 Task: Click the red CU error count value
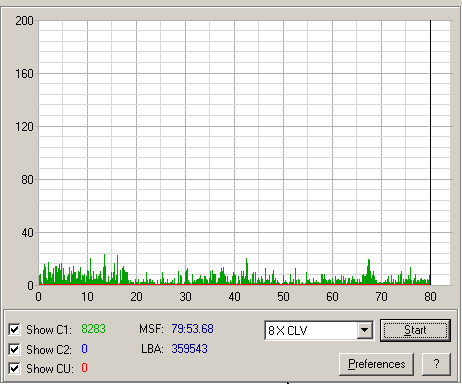coord(84,368)
